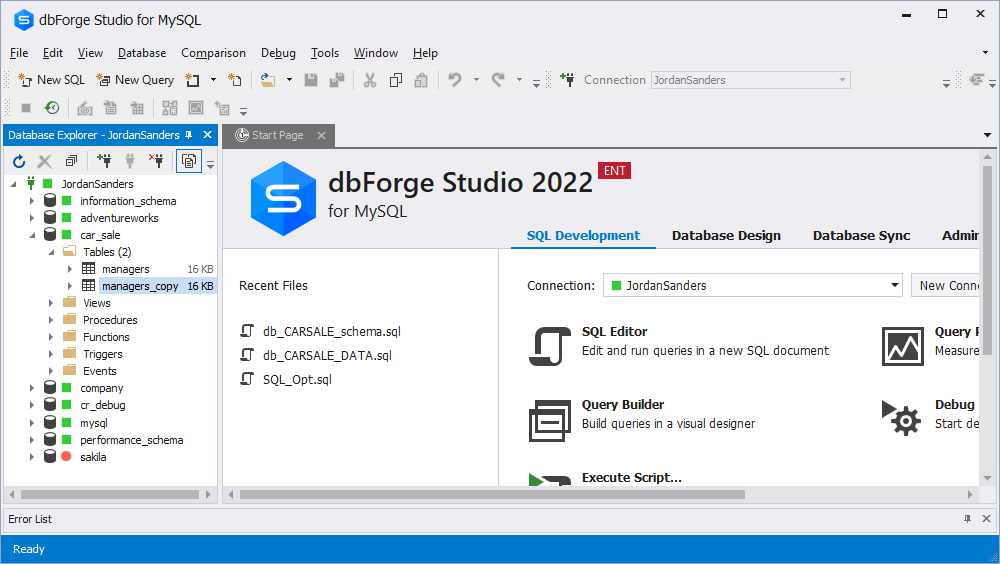Click the Start Page horizontal scrollbar
The image size is (1000, 564).
(x=492, y=494)
